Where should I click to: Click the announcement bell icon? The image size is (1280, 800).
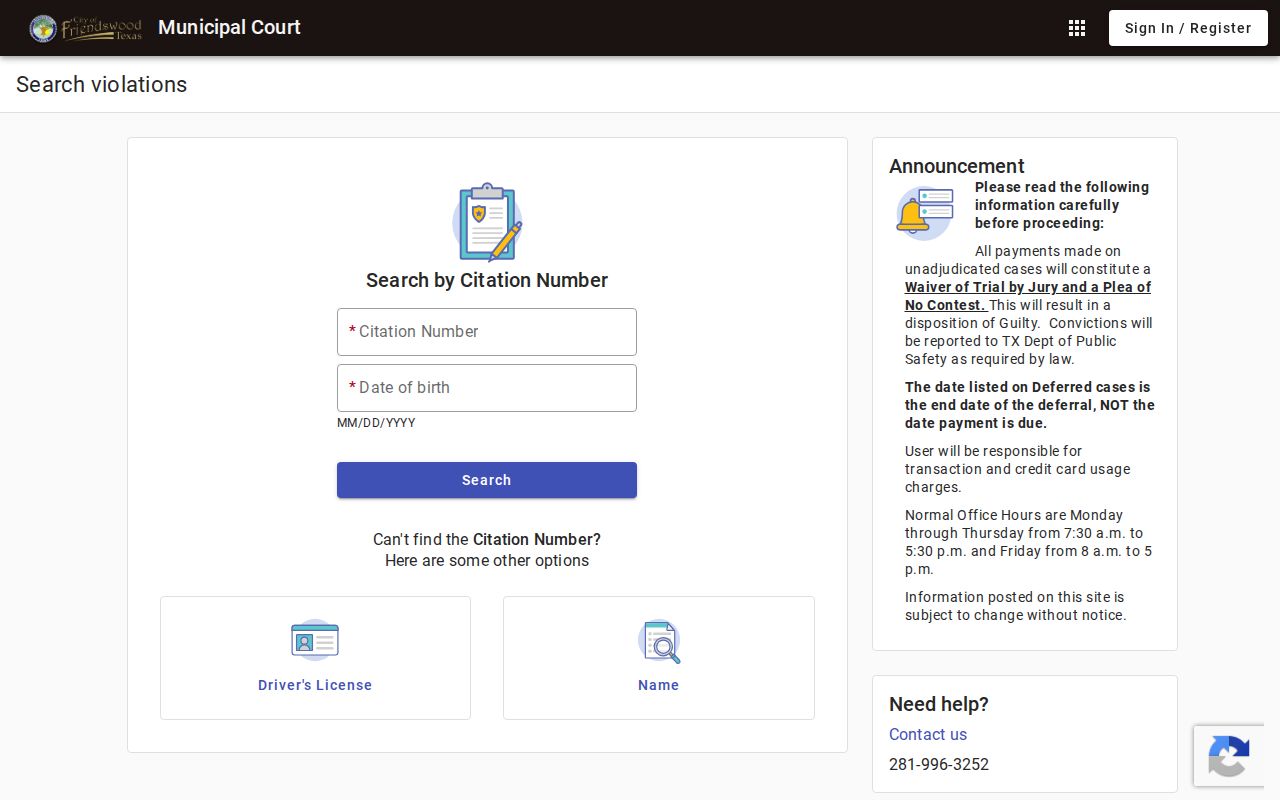[x=925, y=212]
